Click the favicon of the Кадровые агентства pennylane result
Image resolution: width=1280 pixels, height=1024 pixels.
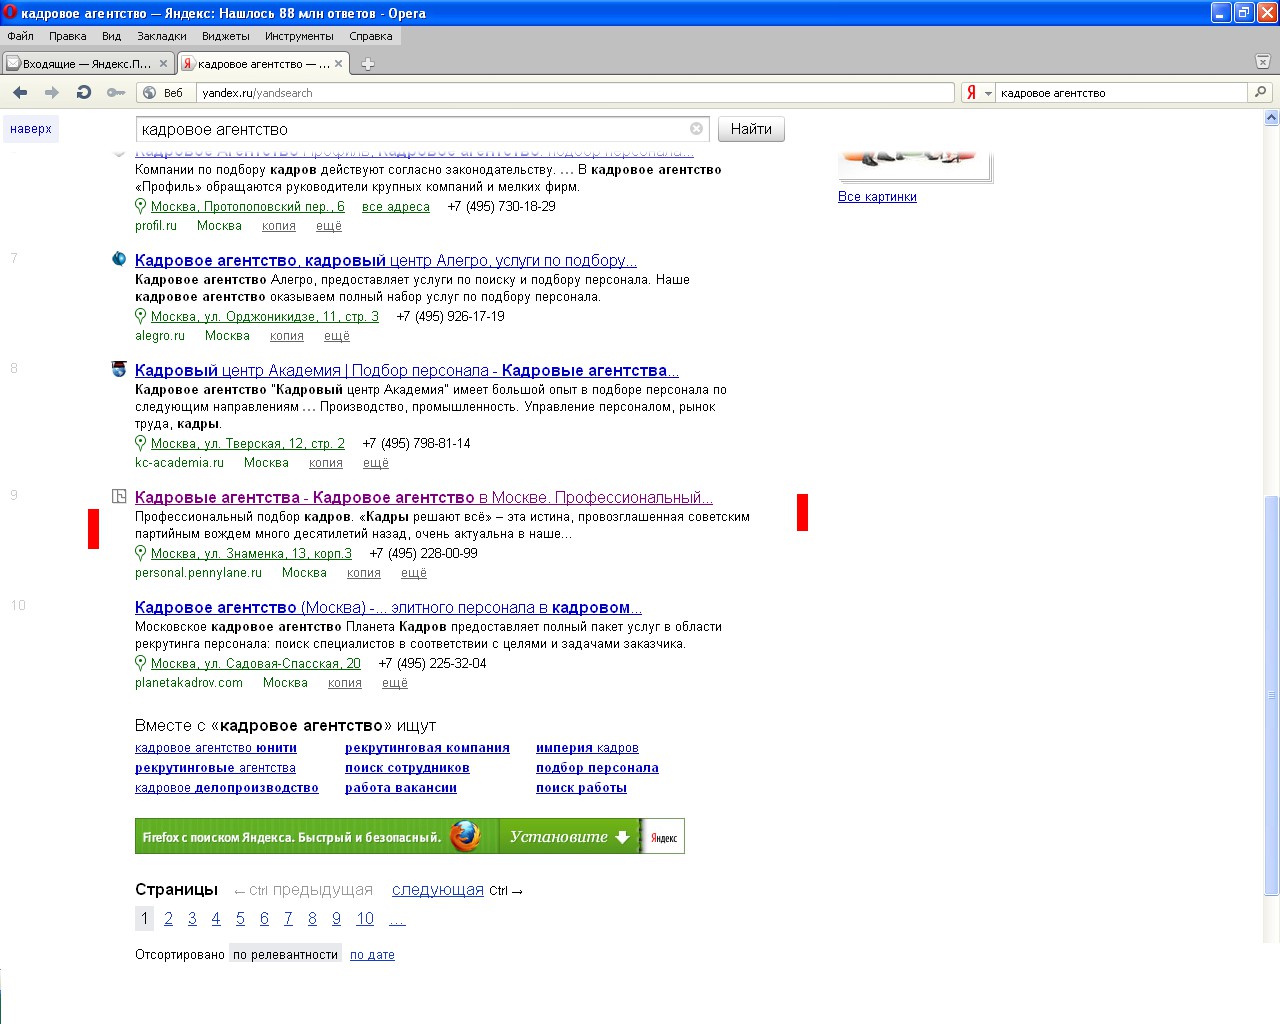pyautogui.click(x=119, y=496)
